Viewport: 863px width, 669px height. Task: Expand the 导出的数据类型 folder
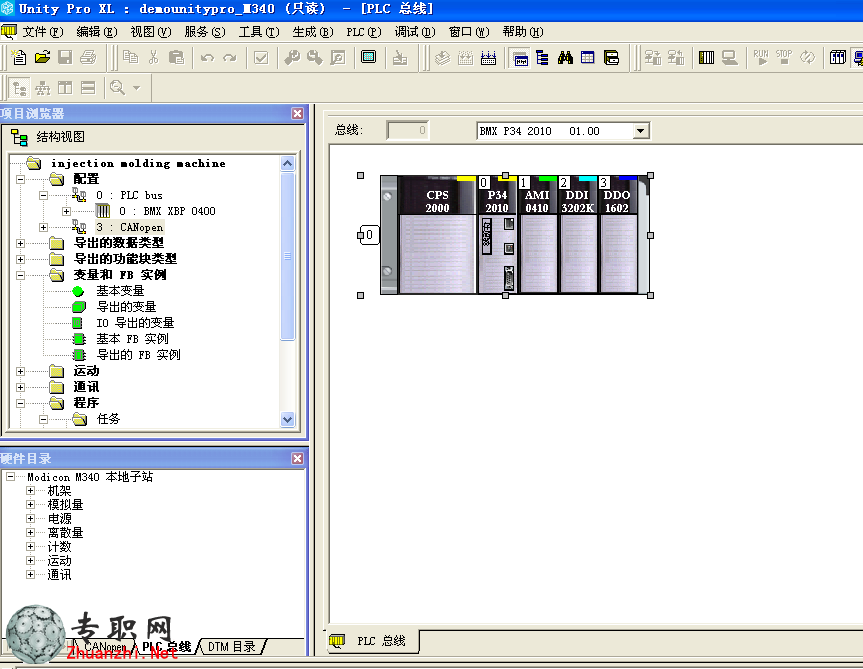coord(20,243)
